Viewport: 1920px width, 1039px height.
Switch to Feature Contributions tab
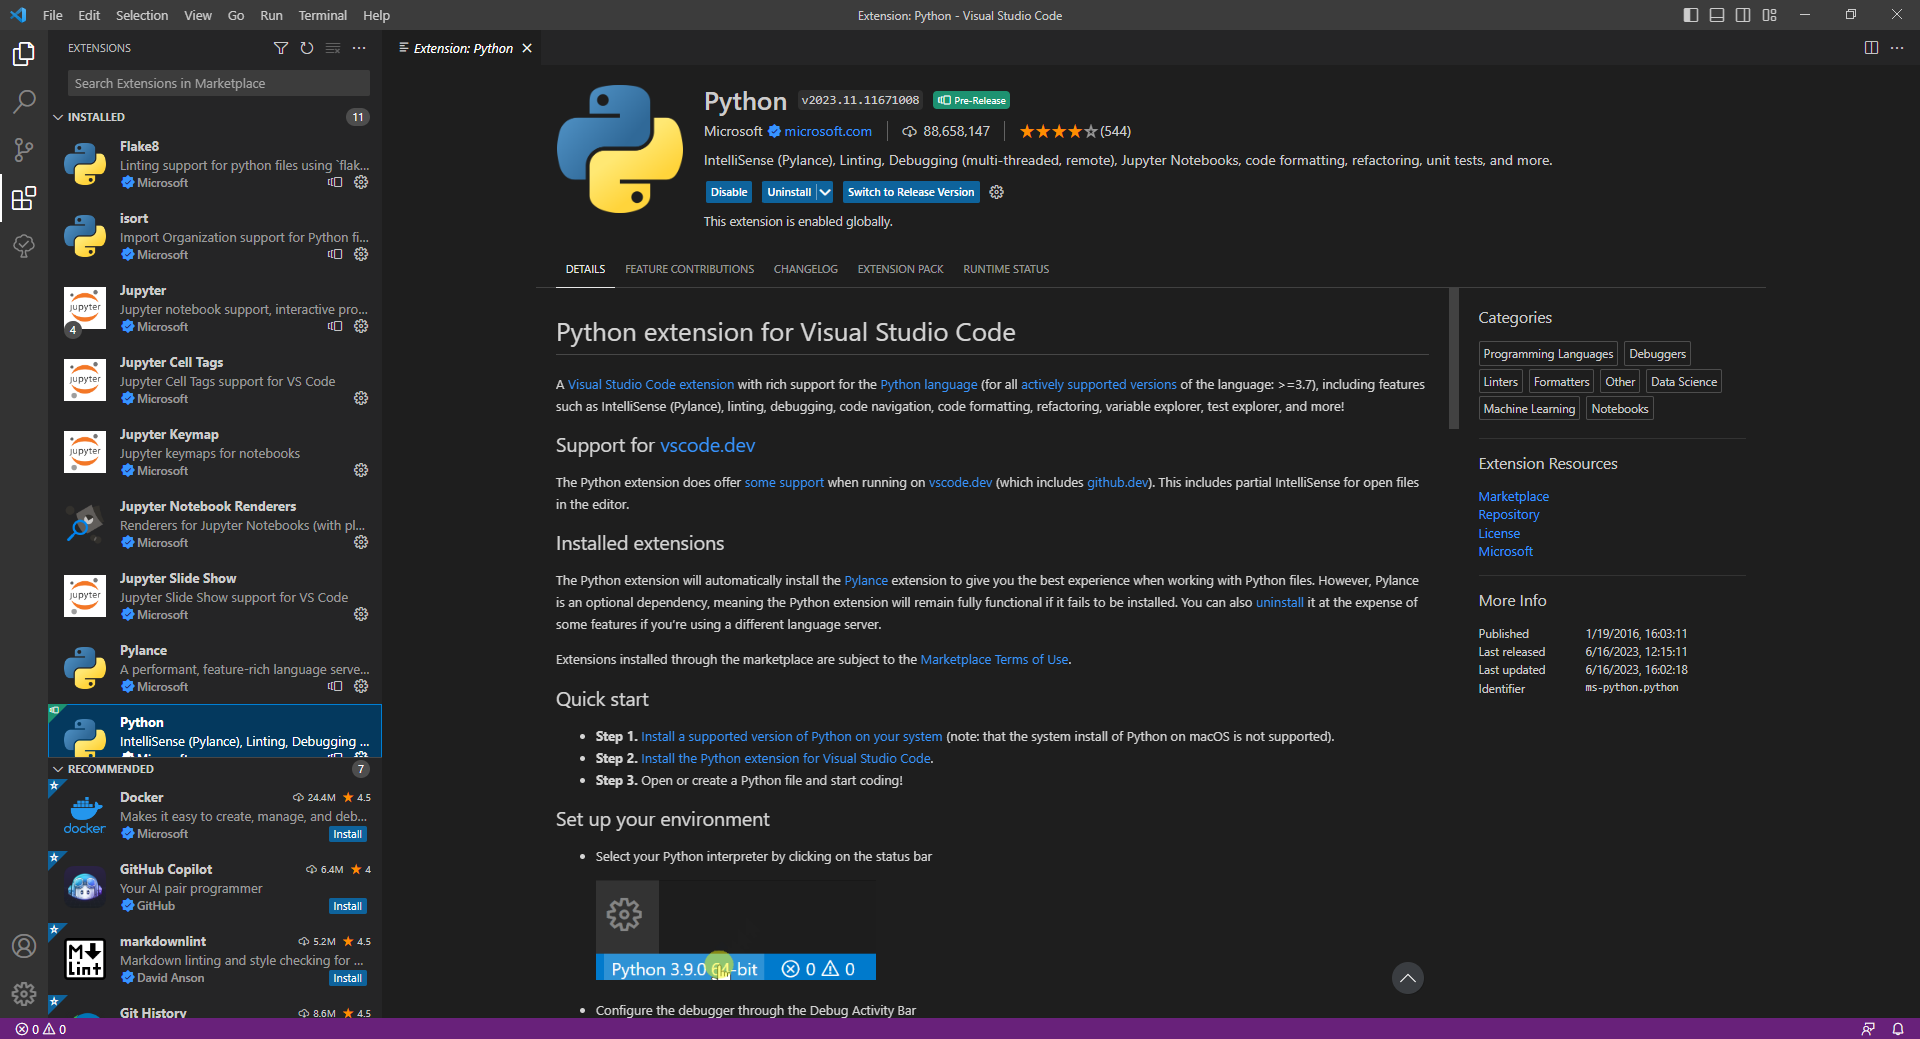[690, 269]
